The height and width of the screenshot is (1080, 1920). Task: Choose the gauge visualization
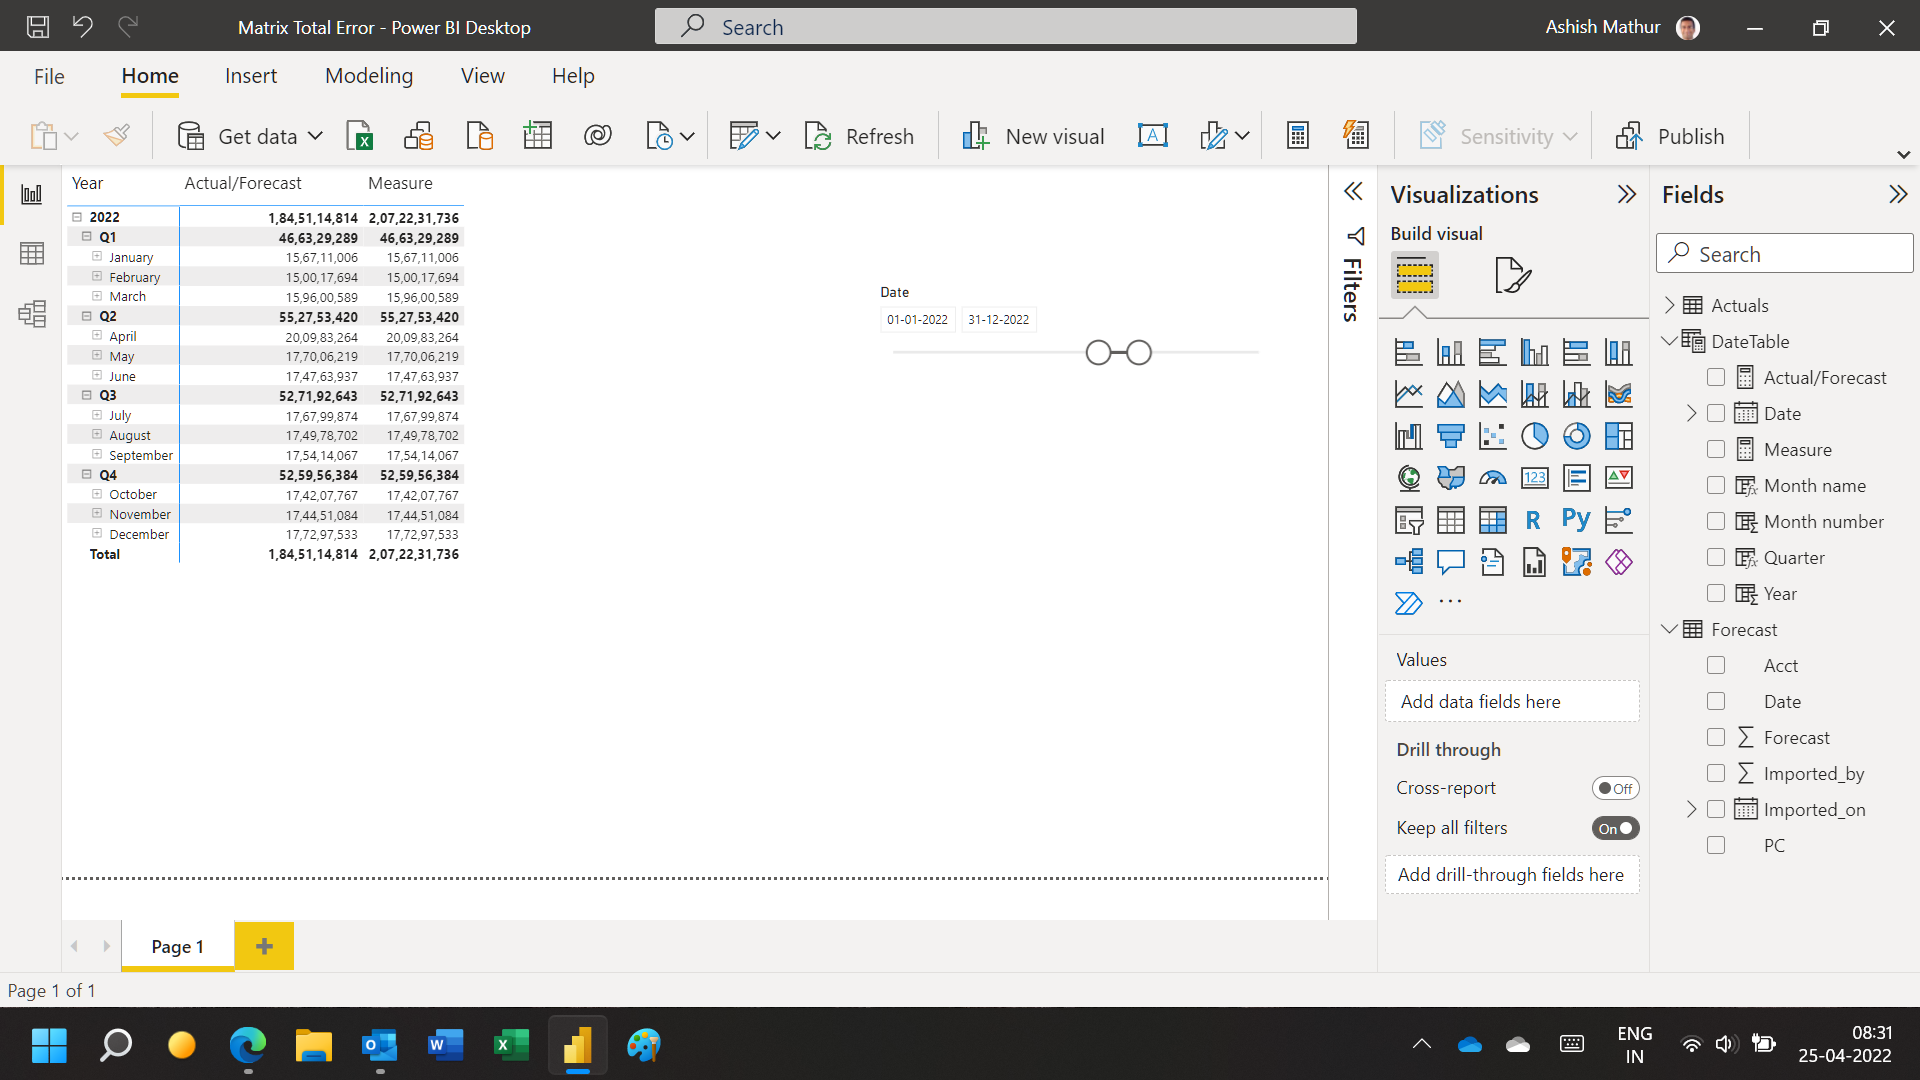coord(1492,478)
